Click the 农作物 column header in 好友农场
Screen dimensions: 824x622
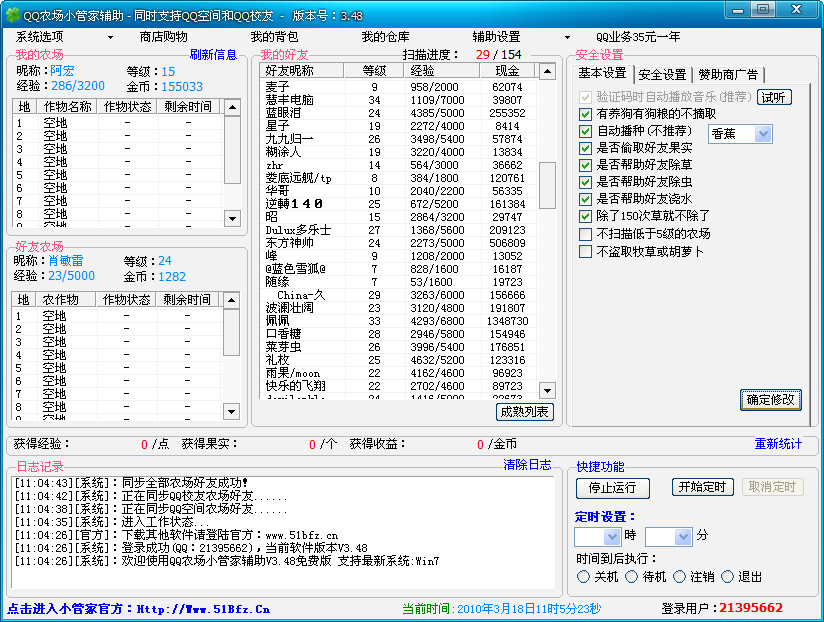pyautogui.click(x=66, y=300)
